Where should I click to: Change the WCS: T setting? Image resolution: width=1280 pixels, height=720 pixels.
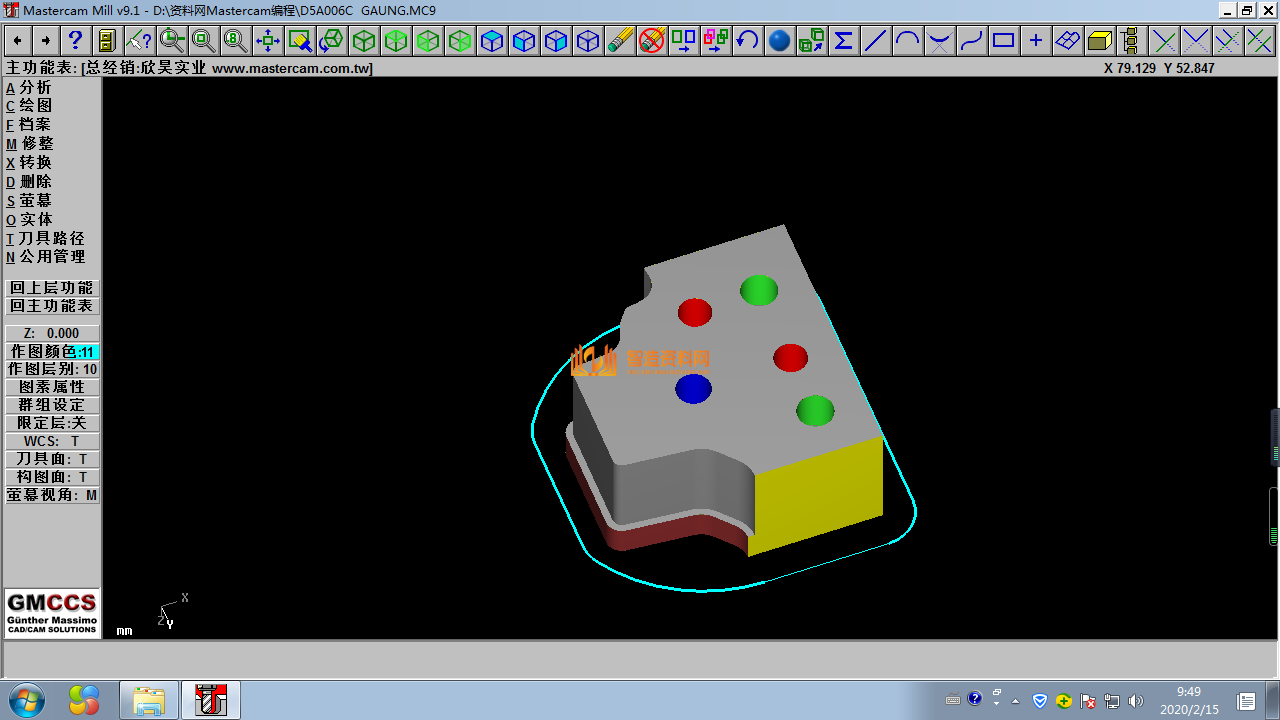(52, 441)
